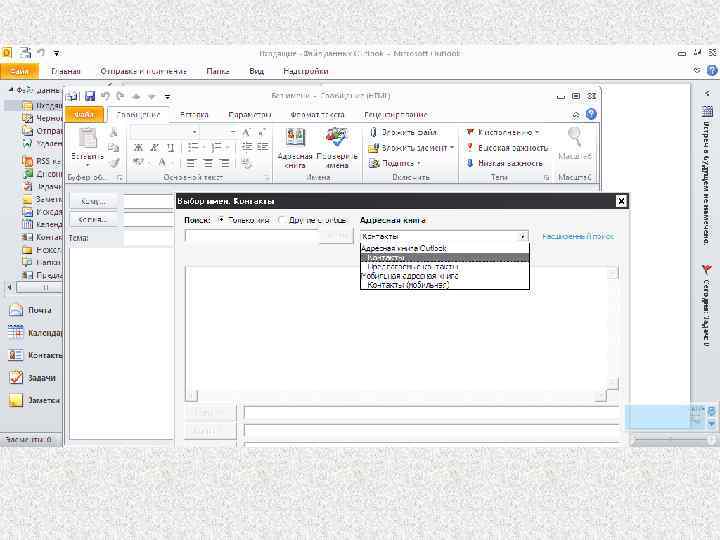The height and width of the screenshot is (540, 720).
Task: Align text left in message ribbon
Action: 191,163
